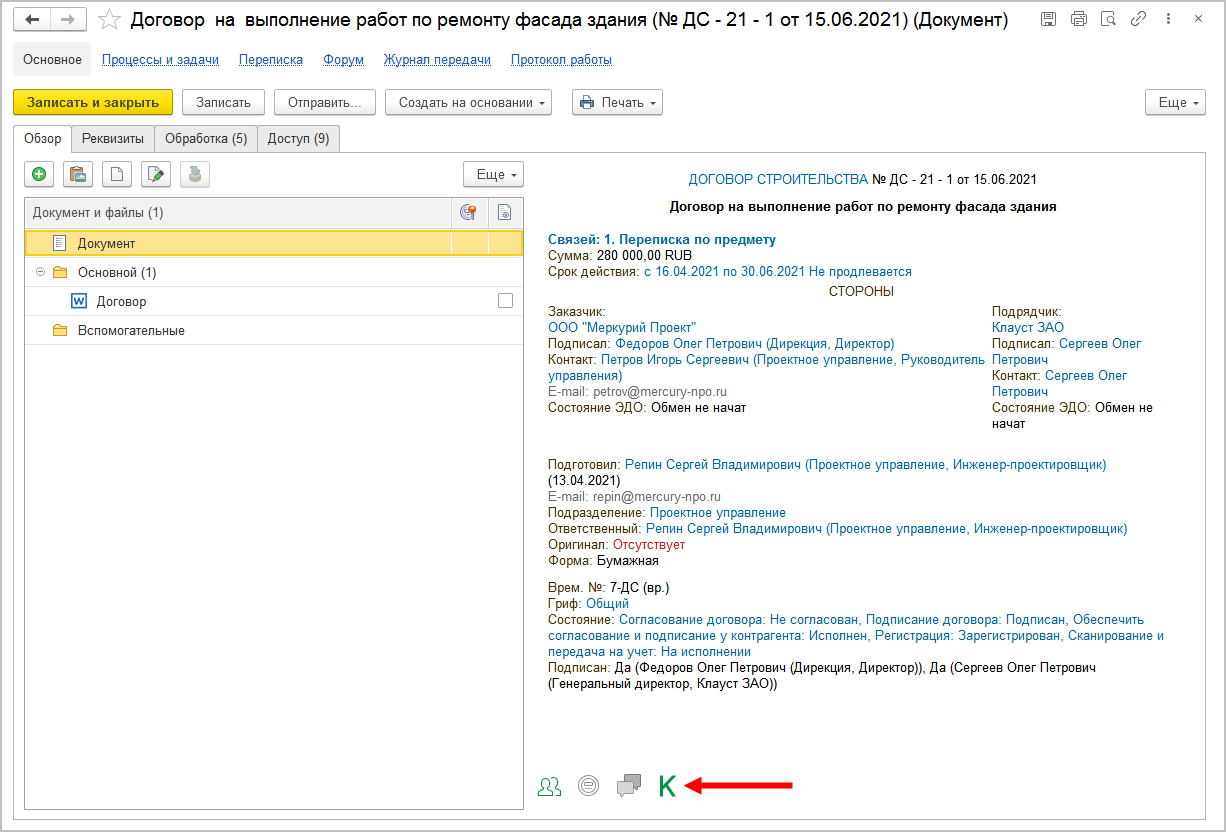
Task: Select the Договор file row
Action: [x=273, y=301]
